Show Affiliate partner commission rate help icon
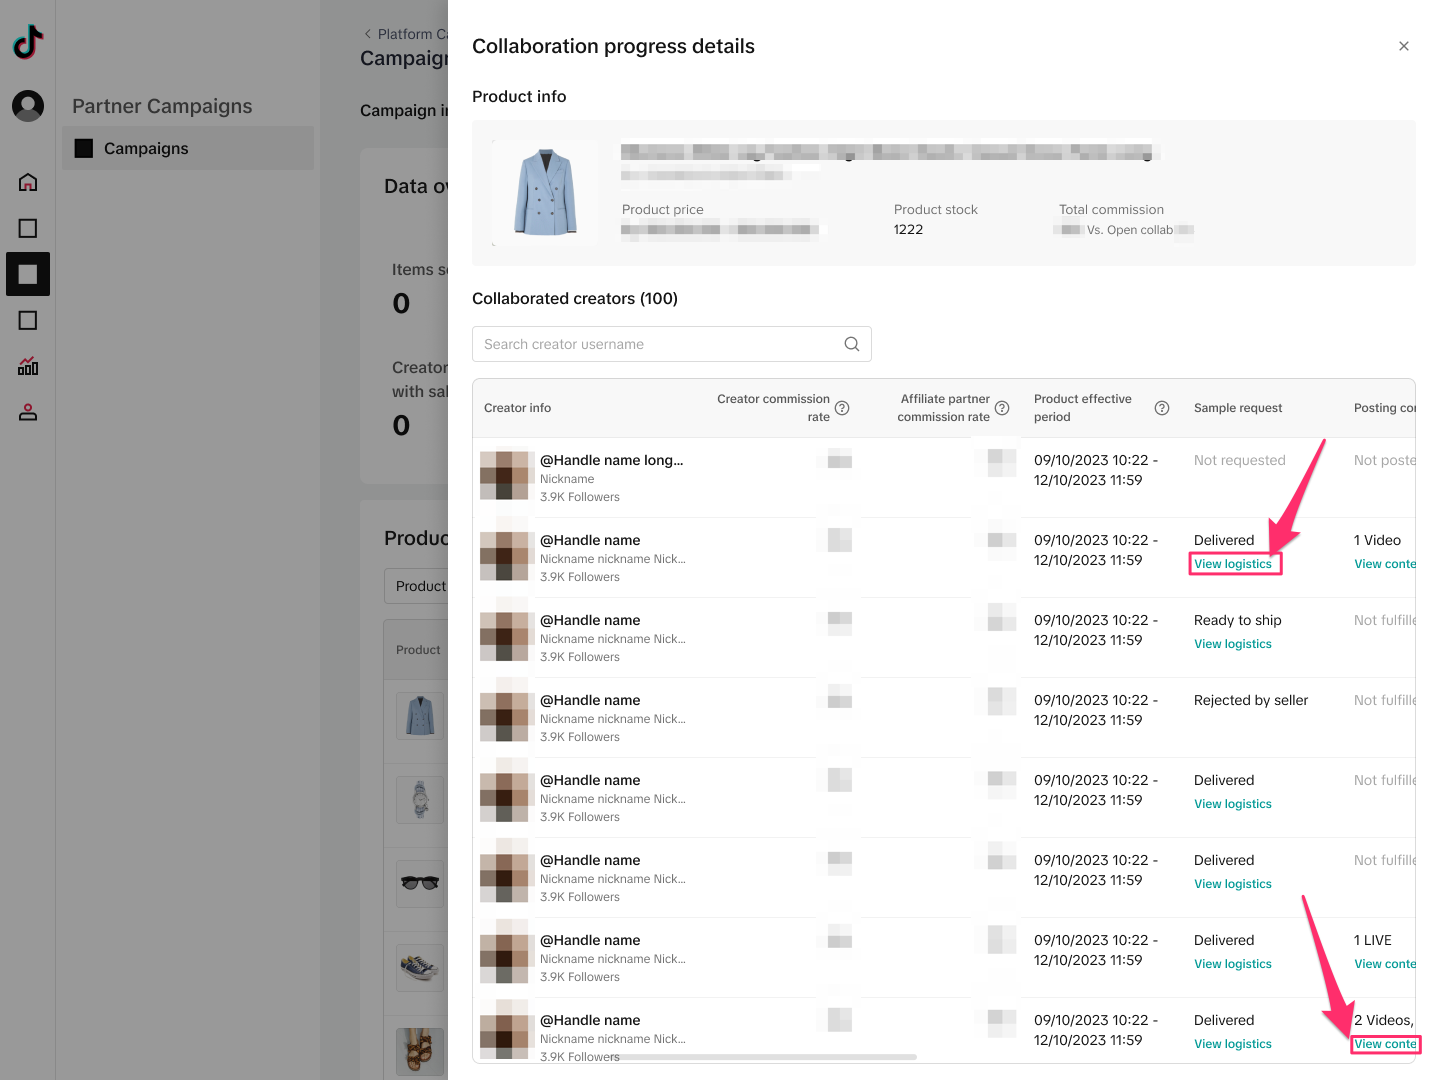The height and width of the screenshot is (1080, 1440). (x=1002, y=408)
